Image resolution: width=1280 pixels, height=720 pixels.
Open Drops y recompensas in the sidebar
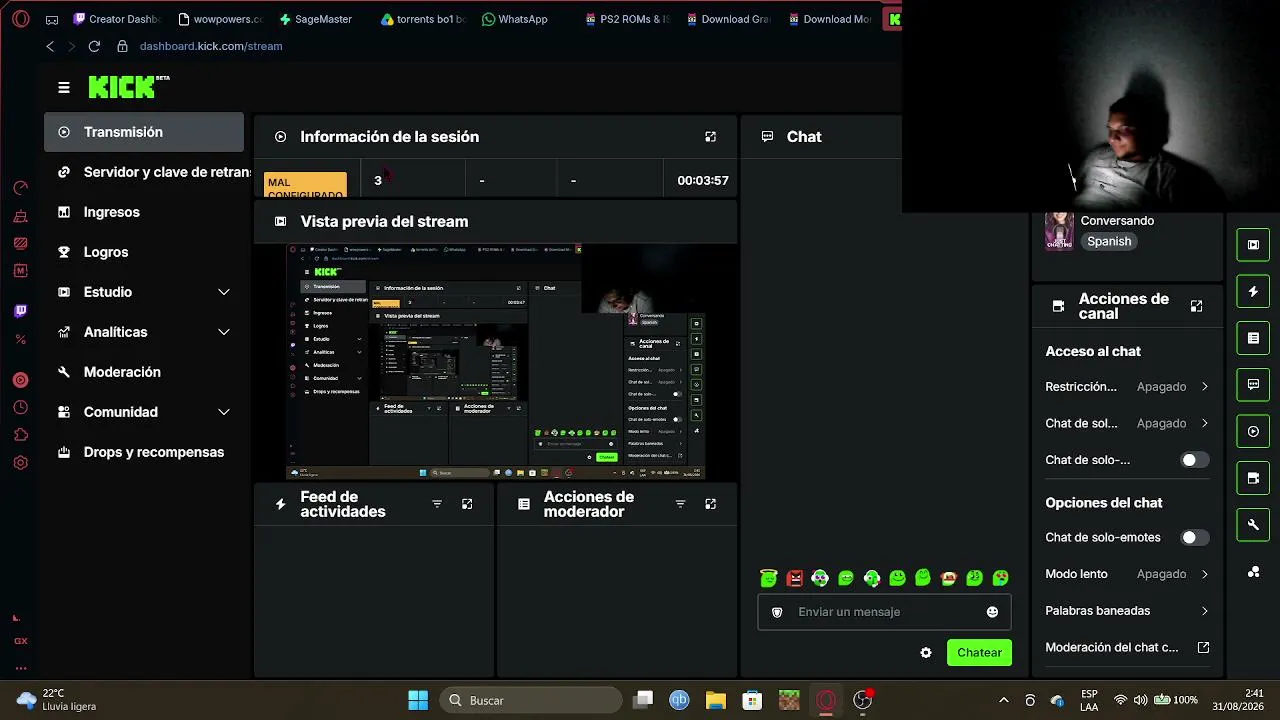pos(144,452)
